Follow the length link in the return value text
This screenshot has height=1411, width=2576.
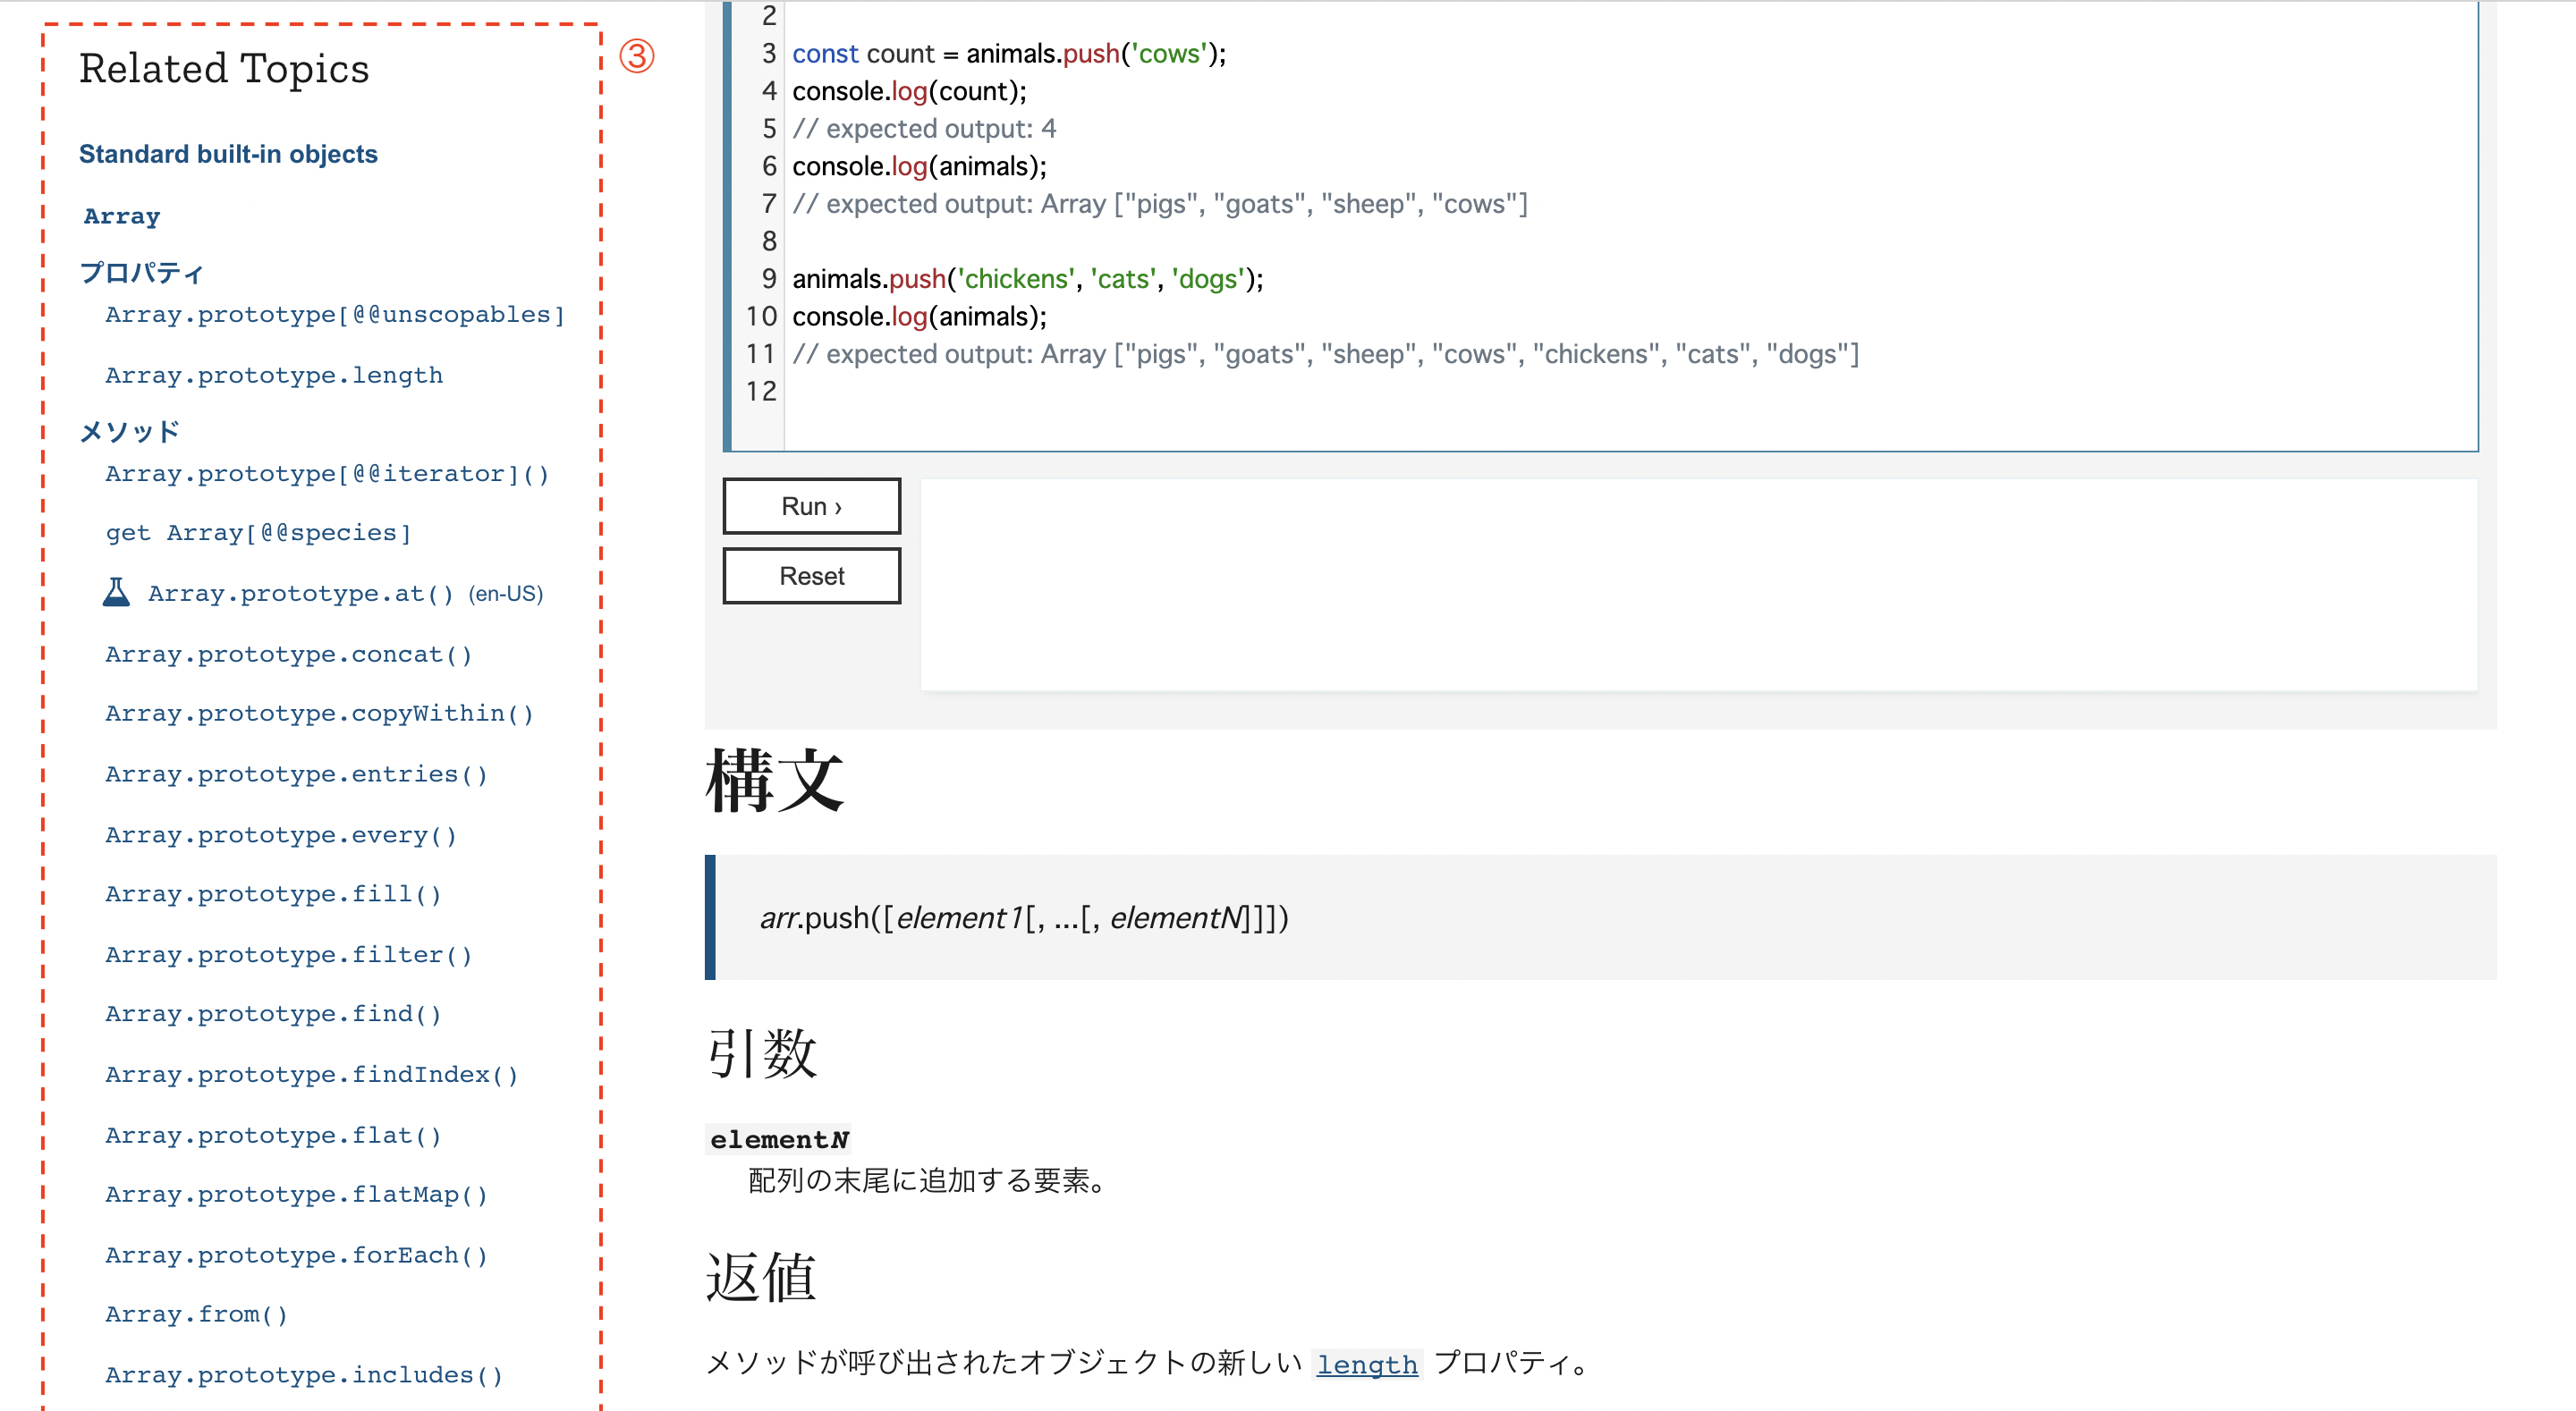point(1367,1364)
